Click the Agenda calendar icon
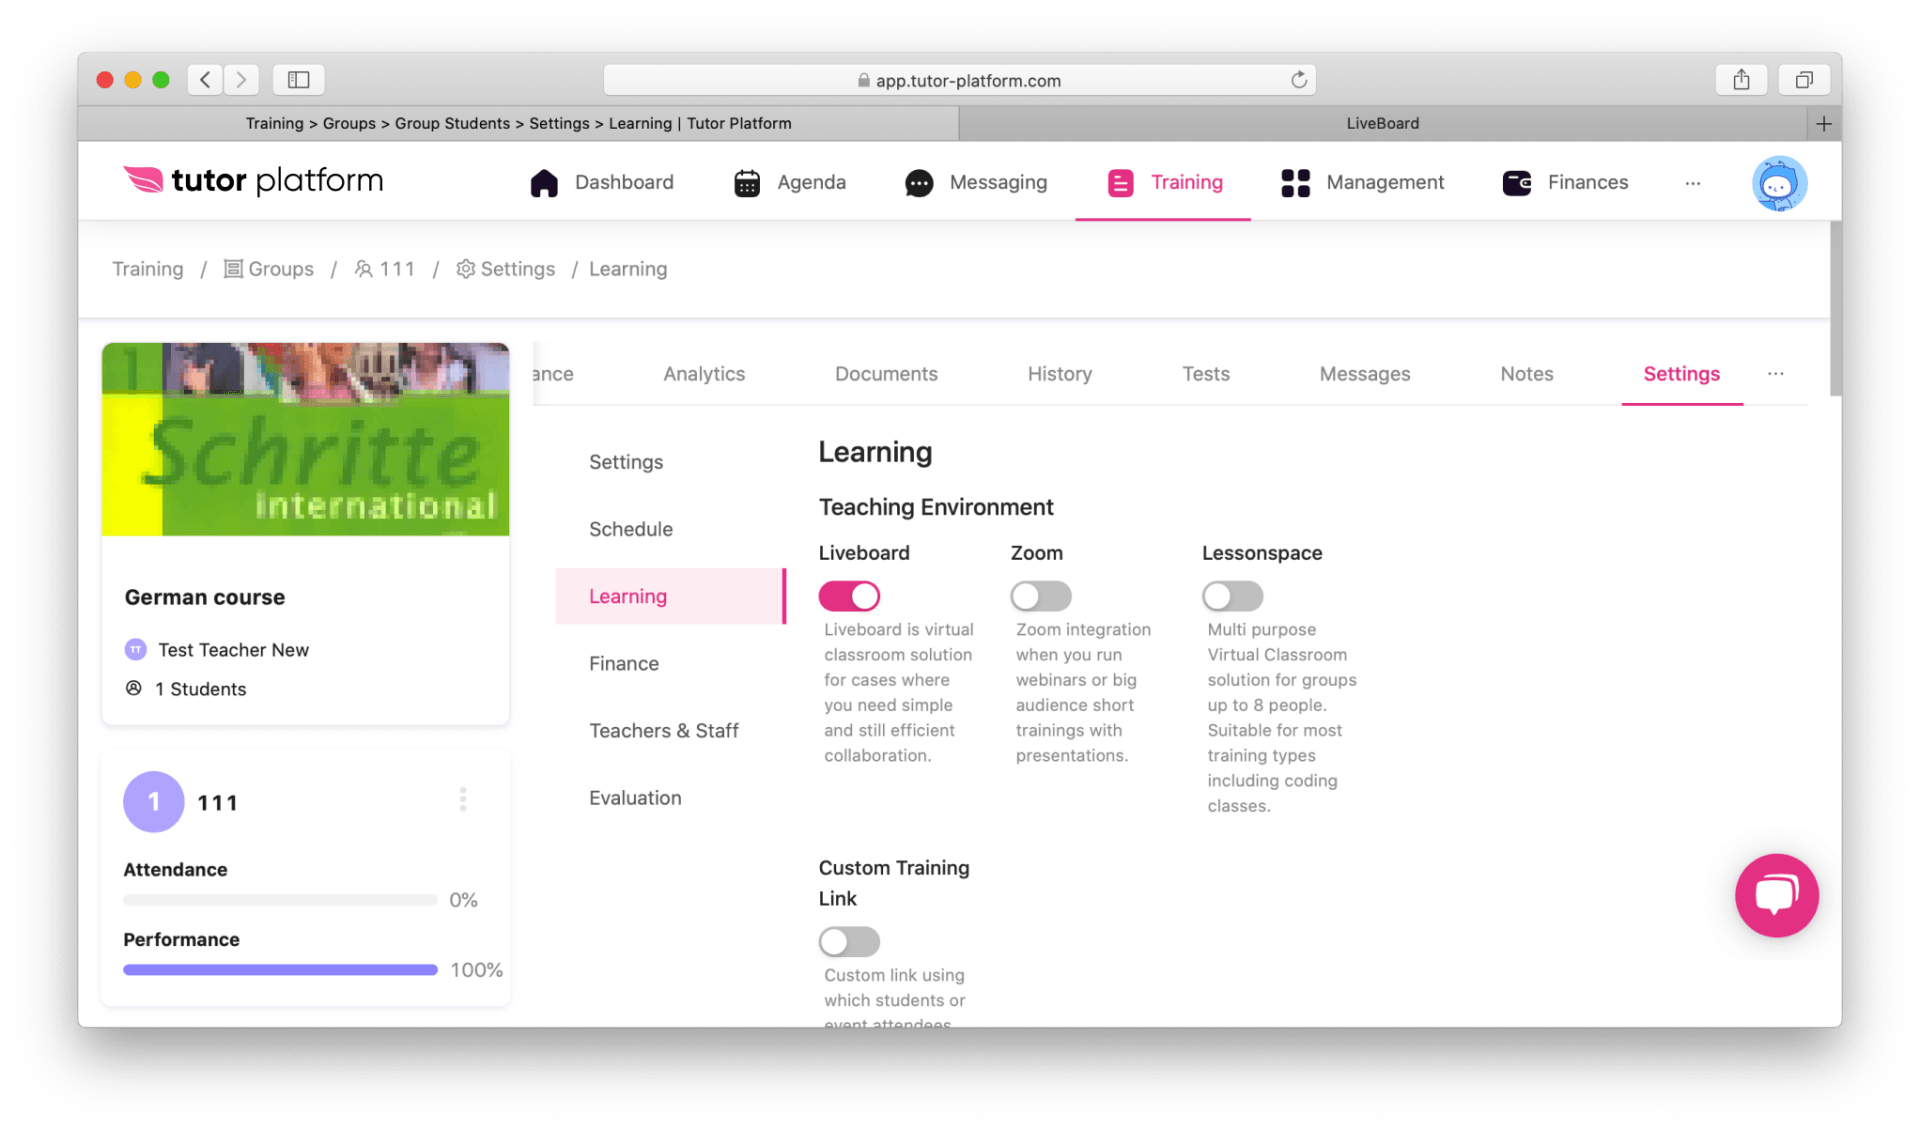1920x1131 pixels. 746,182
